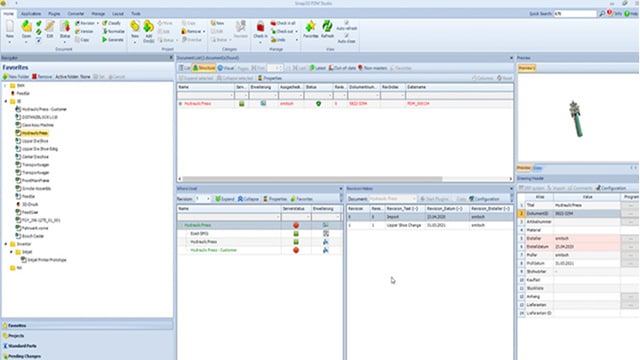Collapse the Inventor folder in Favorites tree
This screenshot has width=640, height=360.
tap(6, 244)
